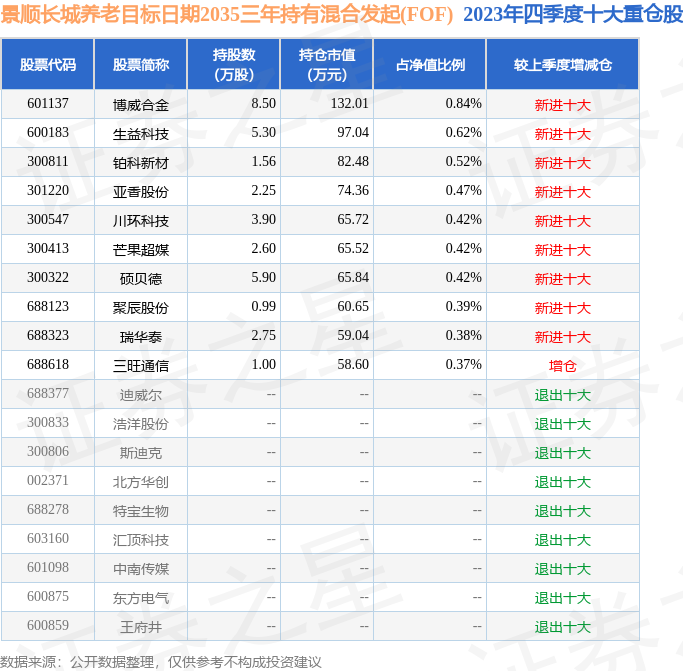
Task: Select stock name 聚辰股份
Action: 141,308
